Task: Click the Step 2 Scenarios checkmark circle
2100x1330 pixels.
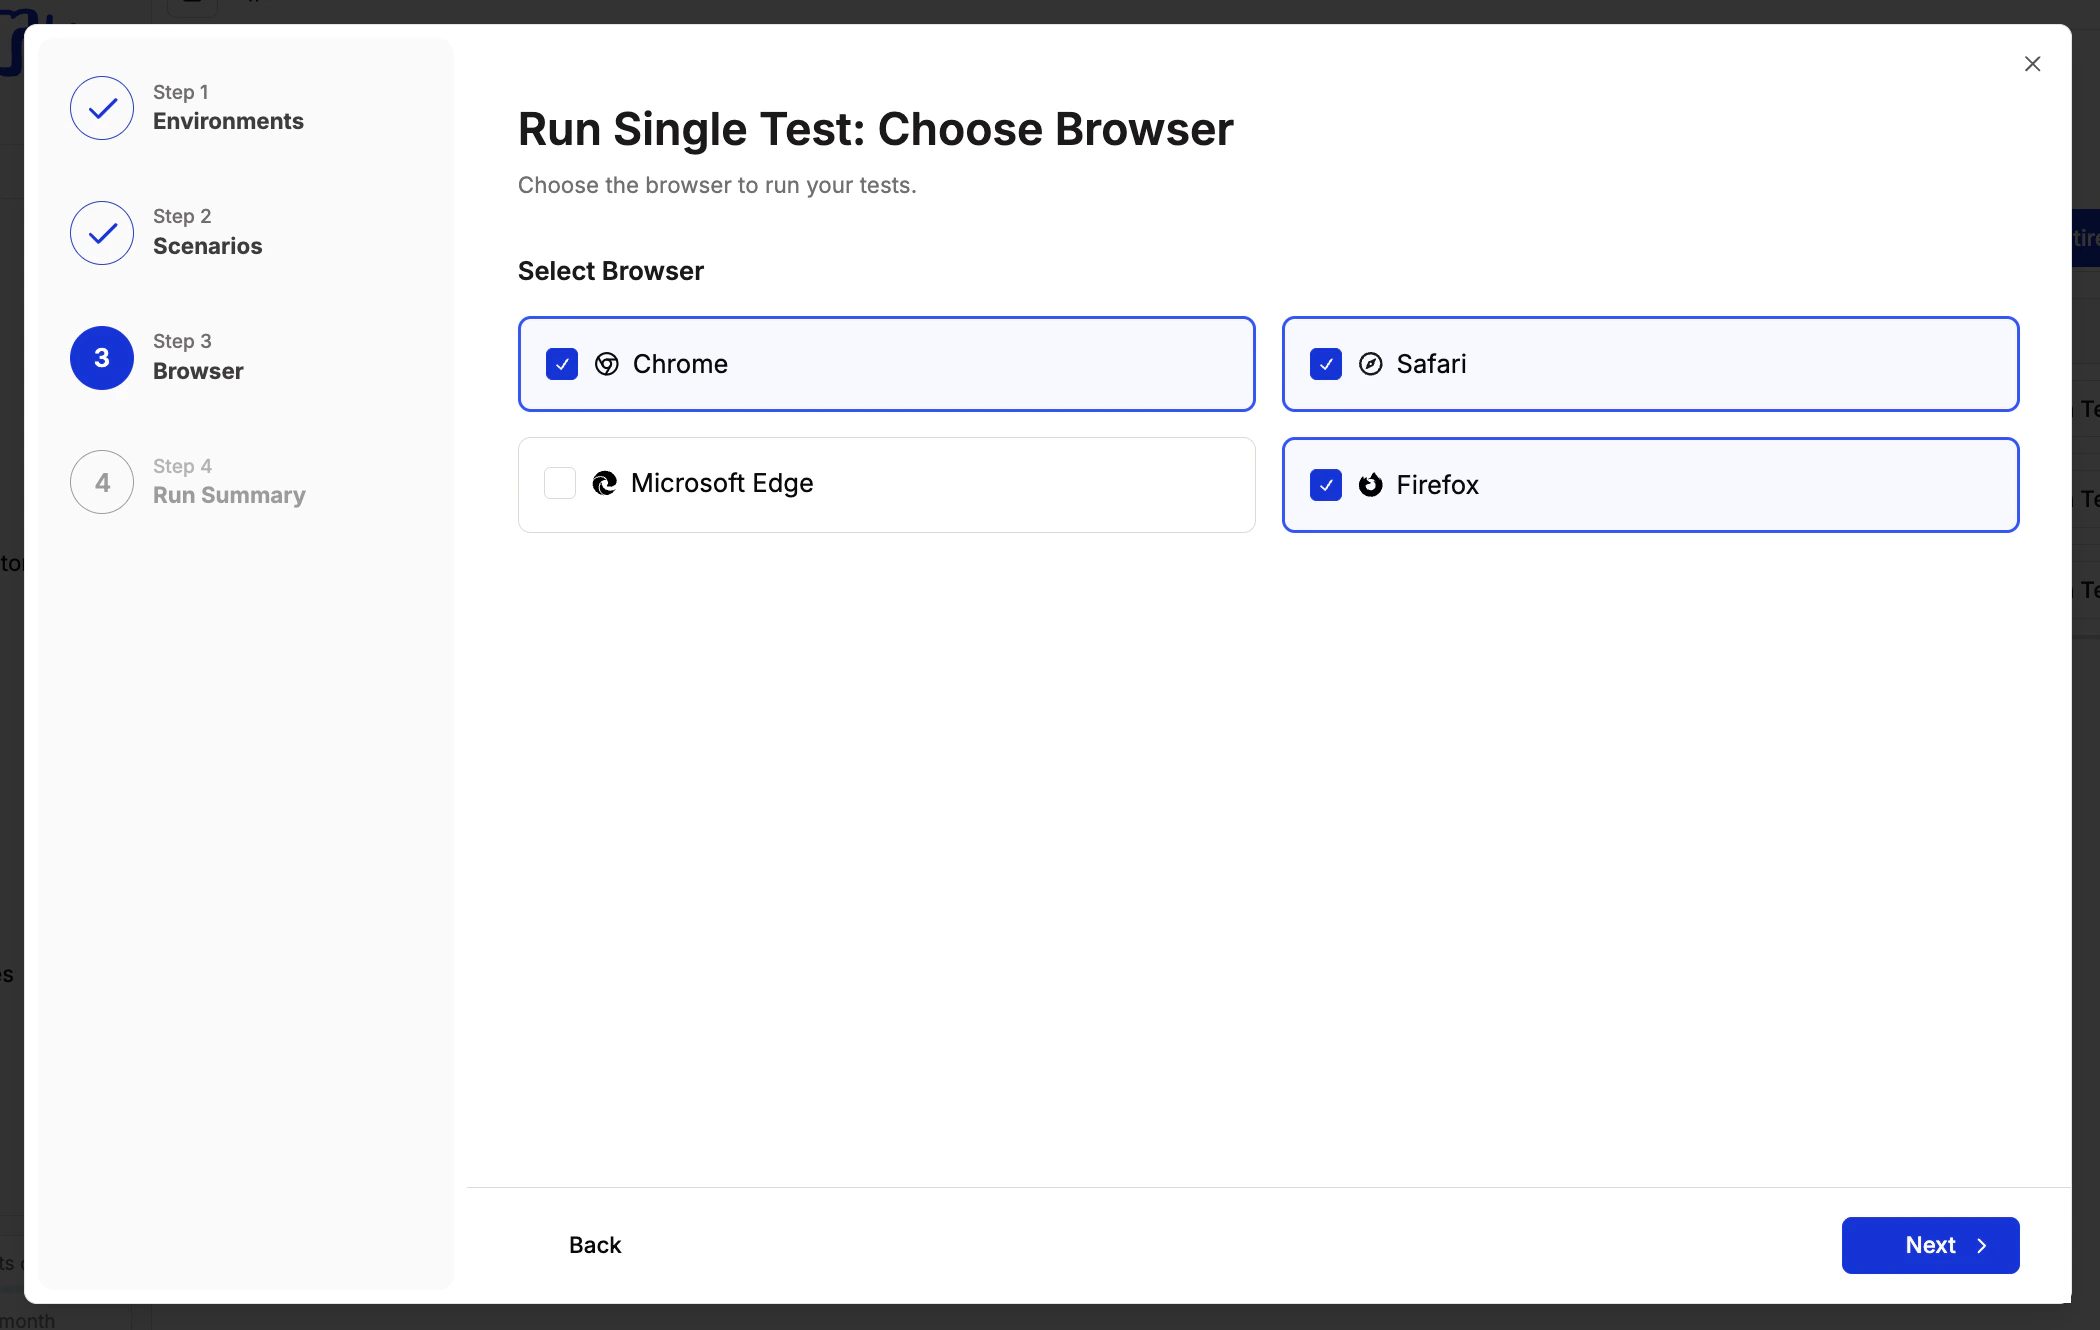Action: [101, 233]
